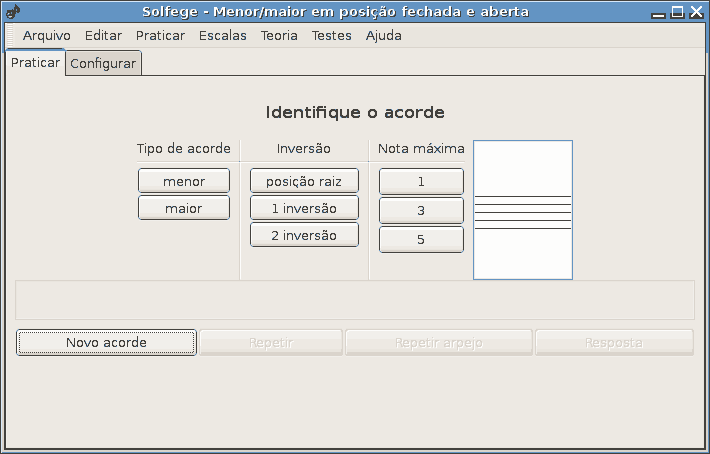
Task: Open the Escalas menu
Action: tap(223, 35)
